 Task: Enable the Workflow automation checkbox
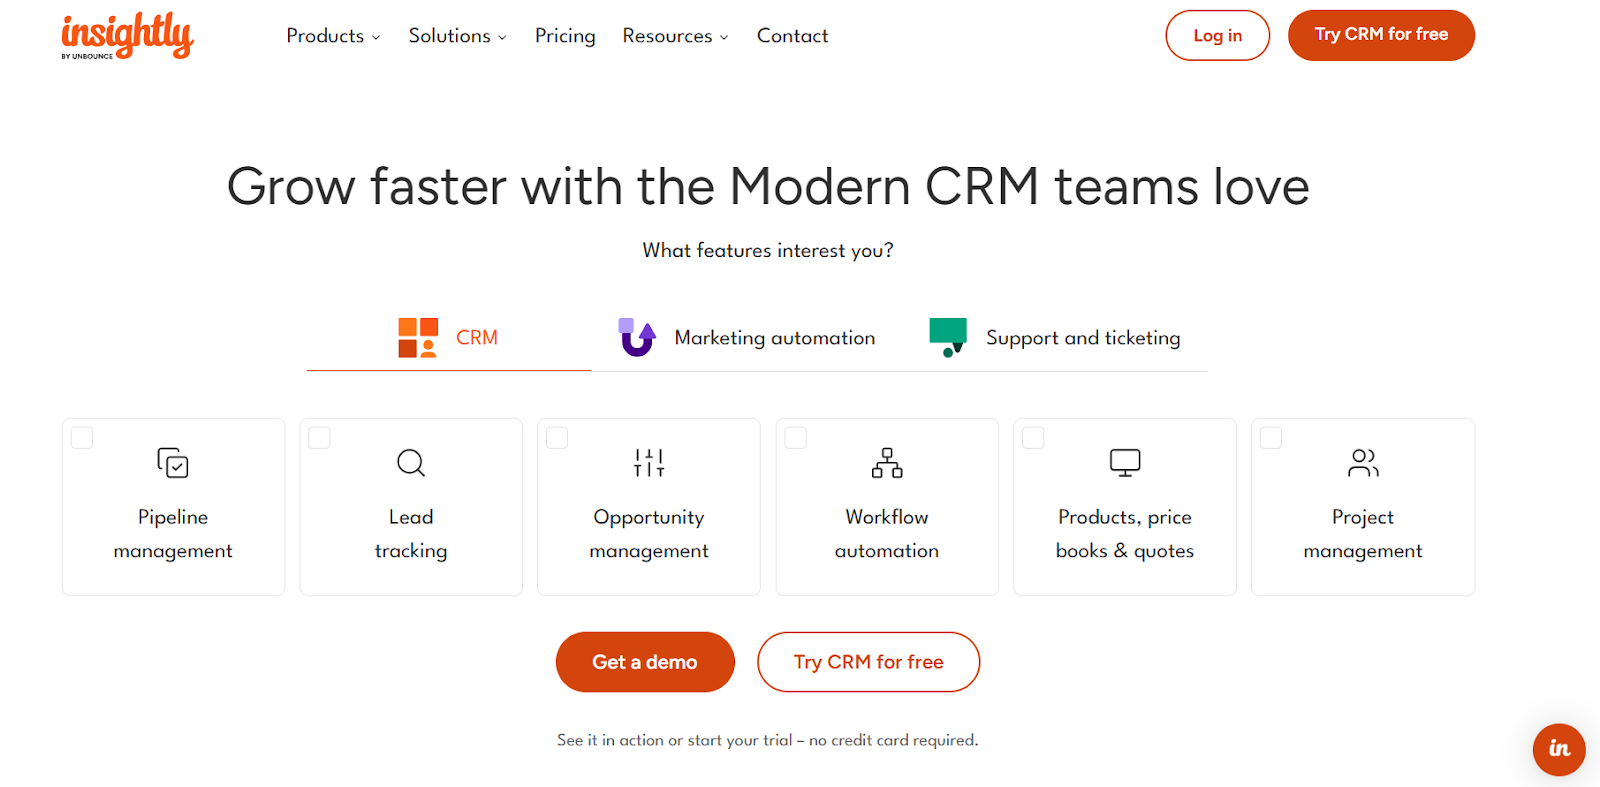[x=796, y=438]
